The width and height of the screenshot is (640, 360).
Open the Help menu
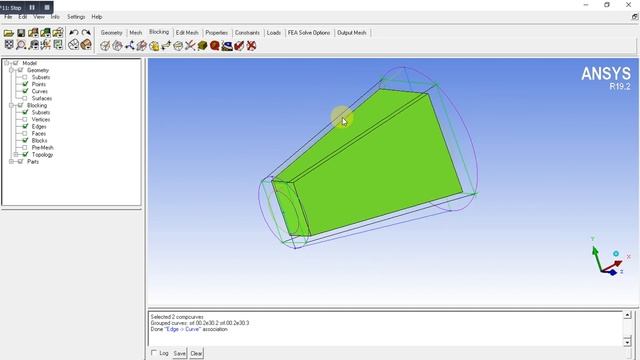pos(97,17)
